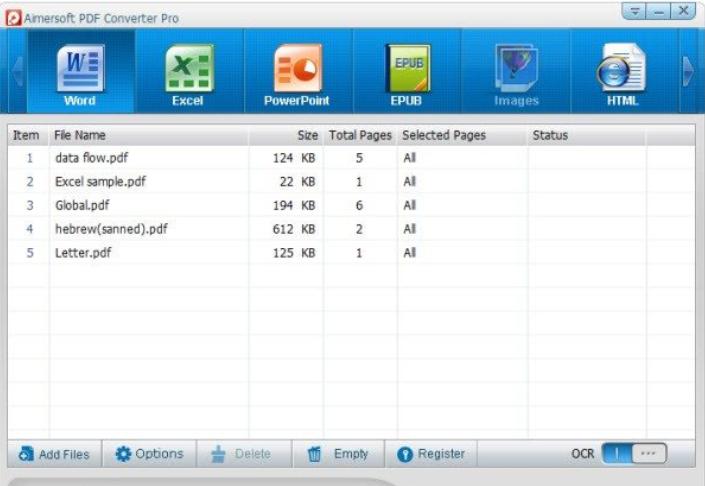Click the Total Pages column header
705x486 pixels.
click(360, 135)
